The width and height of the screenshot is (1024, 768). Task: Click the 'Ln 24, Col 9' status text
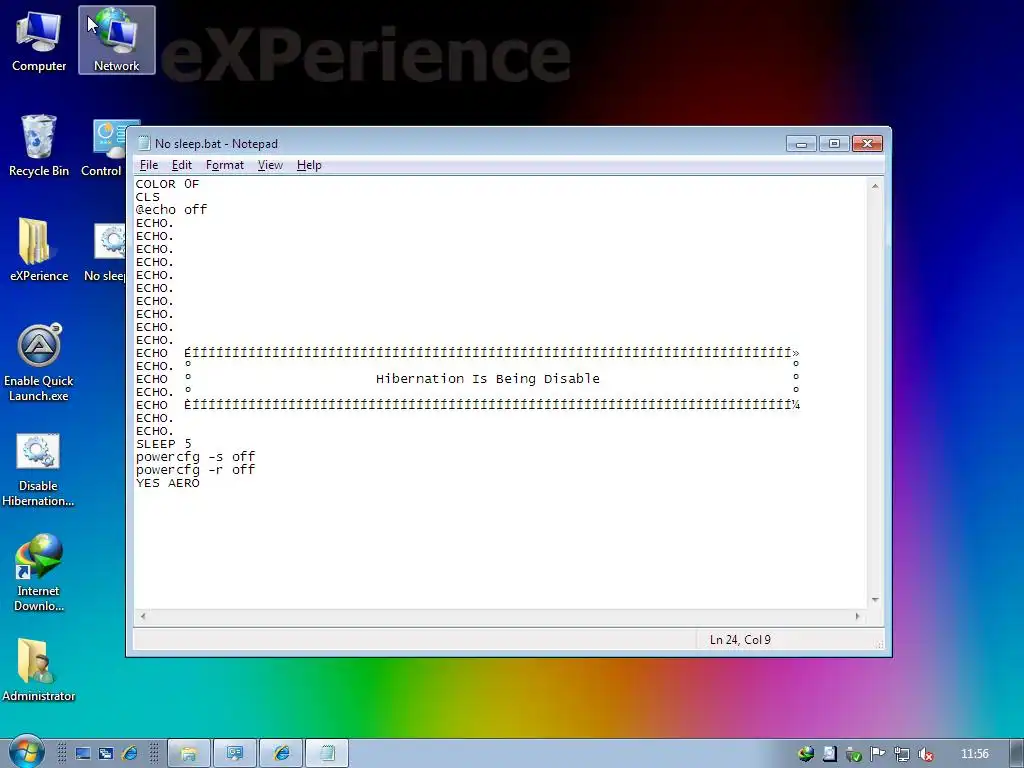740,640
